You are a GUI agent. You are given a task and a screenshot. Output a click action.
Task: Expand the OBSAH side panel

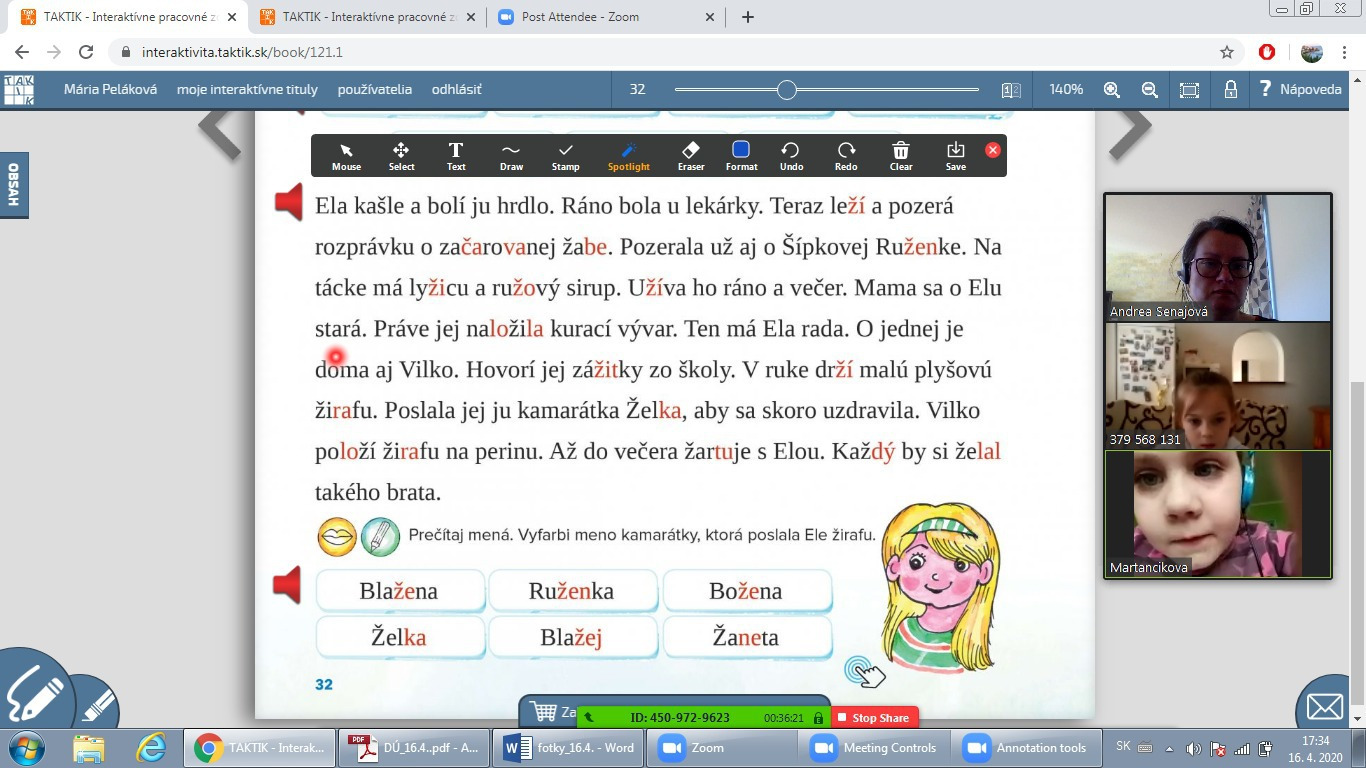click(x=14, y=185)
